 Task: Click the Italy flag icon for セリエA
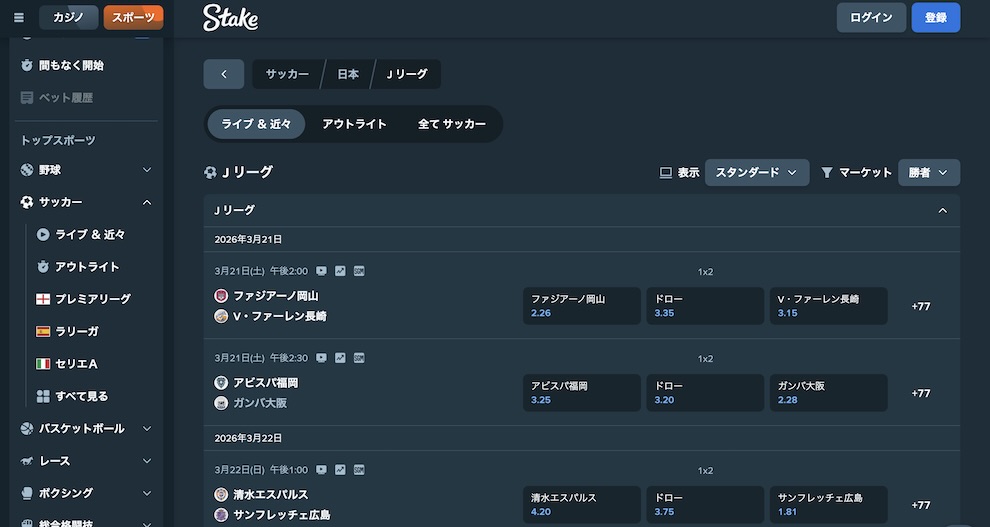43,364
